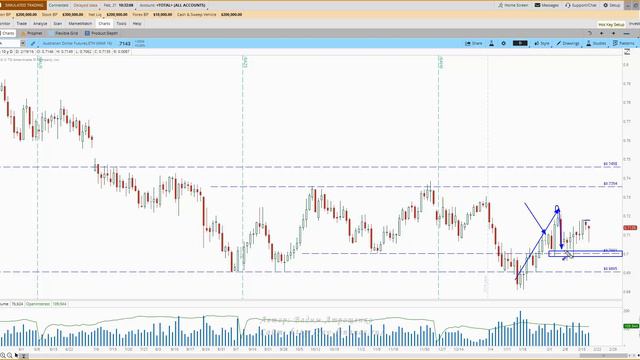Image resolution: width=640 pixels, height=360 pixels.
Task: Open the Setup gear menu
Action: click(612, 5)
